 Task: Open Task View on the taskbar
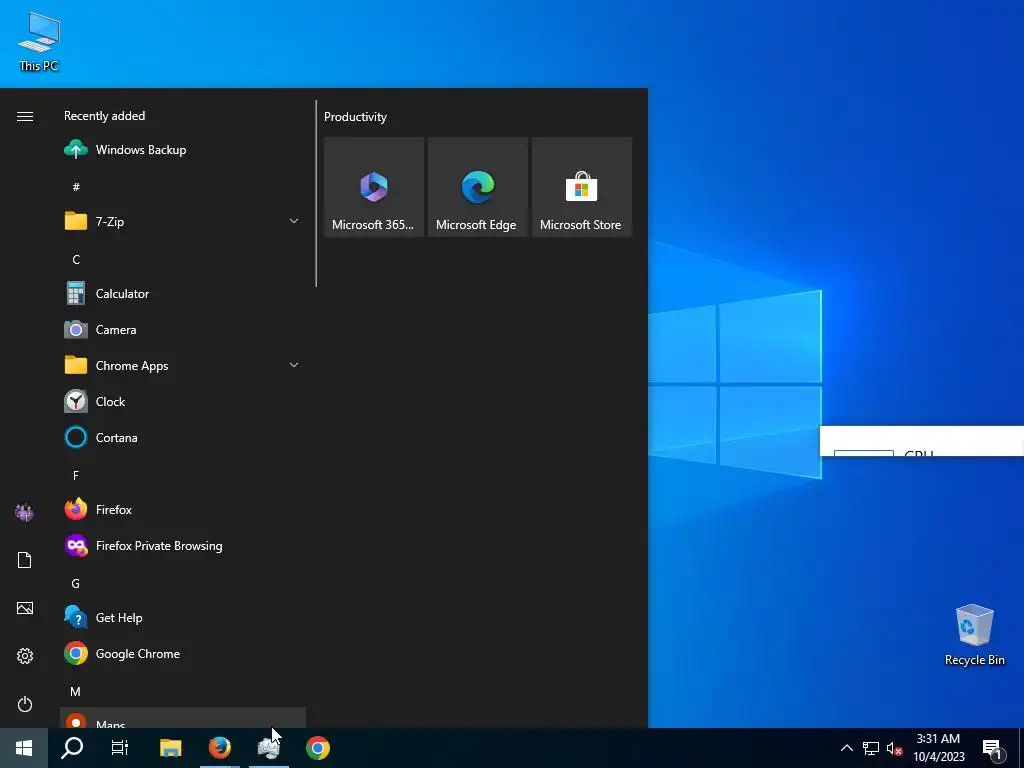[x=120, y=748]
